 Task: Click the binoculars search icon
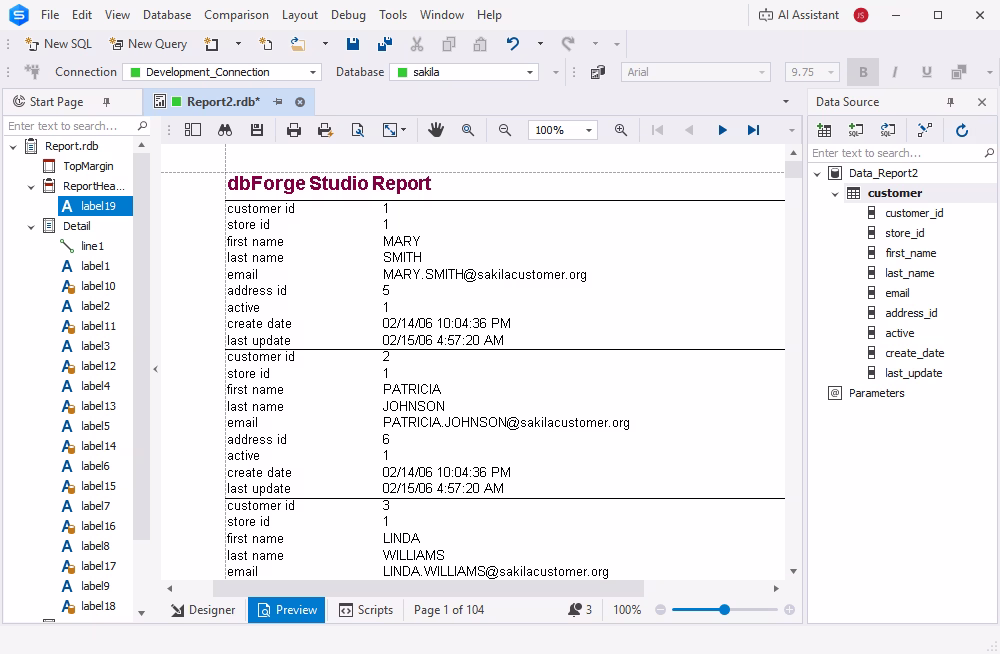224,130
